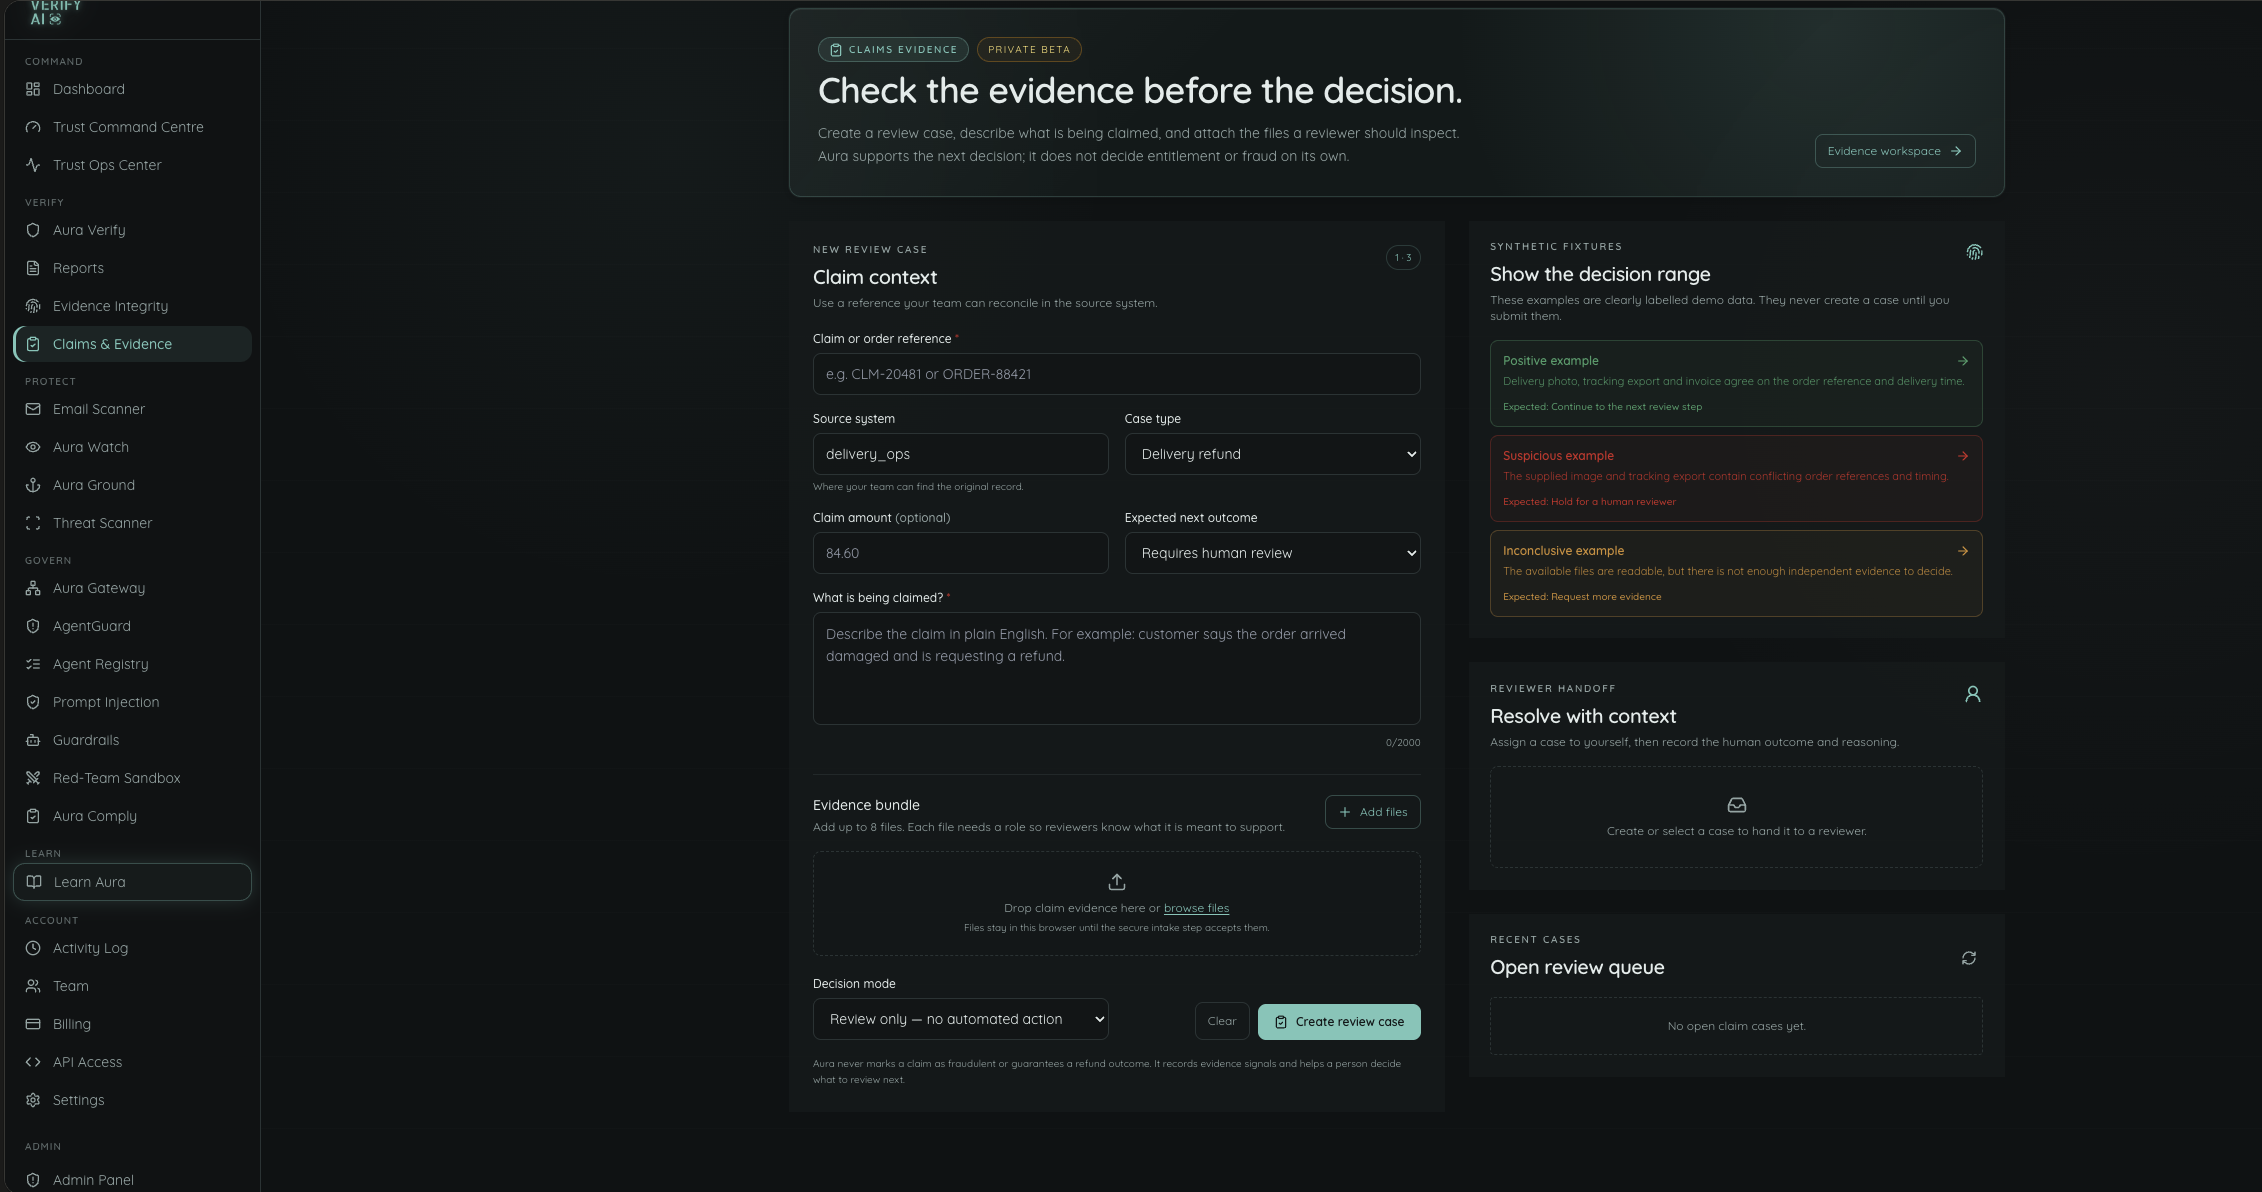Click the Clear button
The height and width of the screenshot is (1192, 2262).
click(x=1222, y=1021)
